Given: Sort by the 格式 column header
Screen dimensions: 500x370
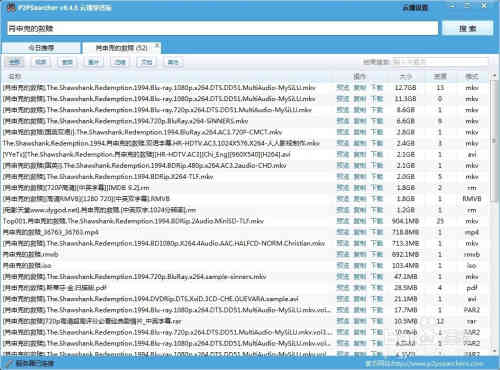Looking at the screenshot, I should click(x=472, y=77).
